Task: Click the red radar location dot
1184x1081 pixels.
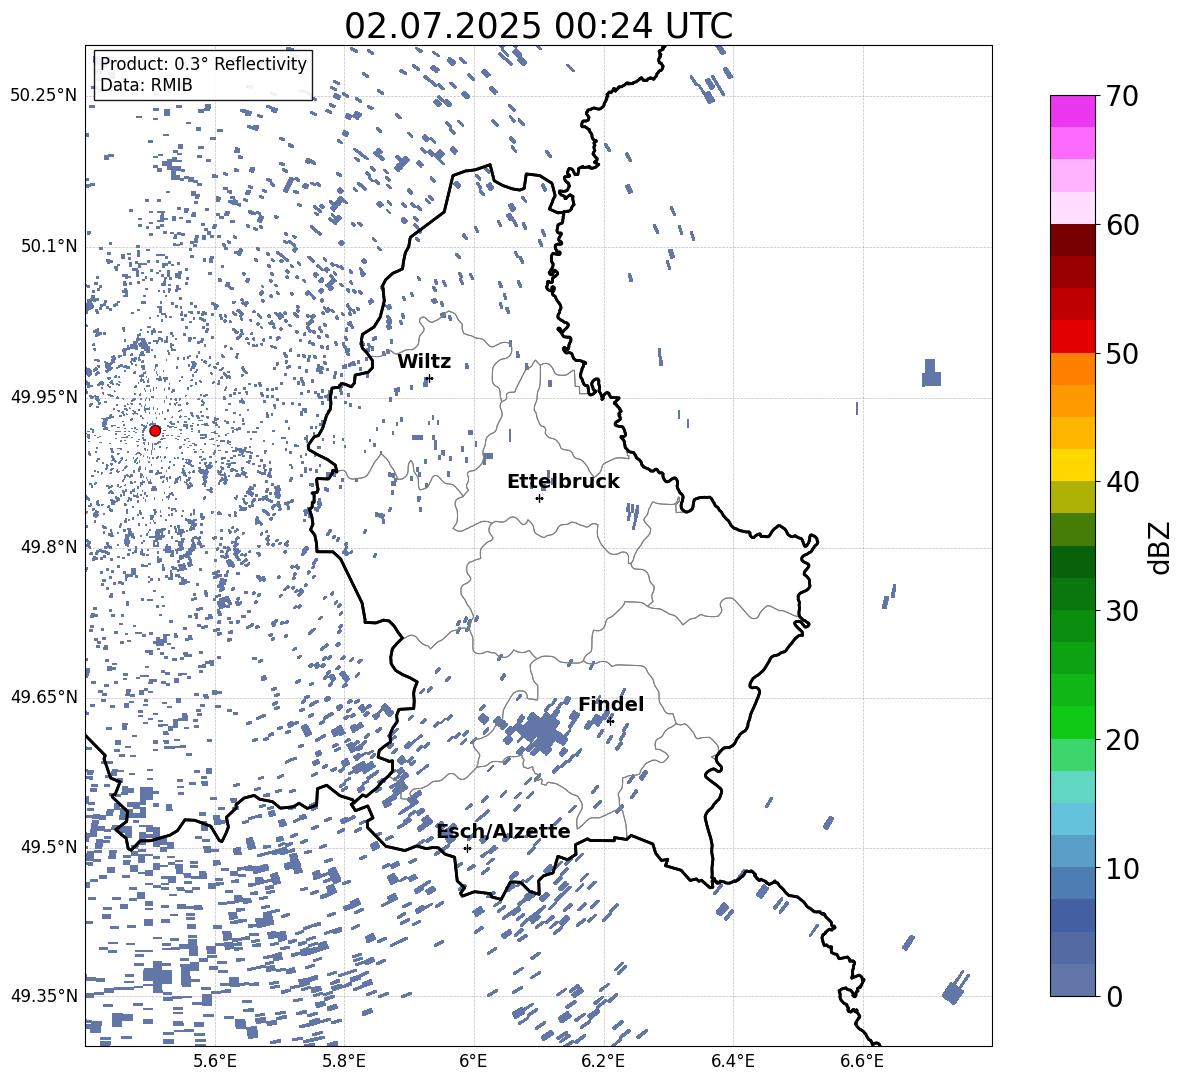Action: click(155, 431)
